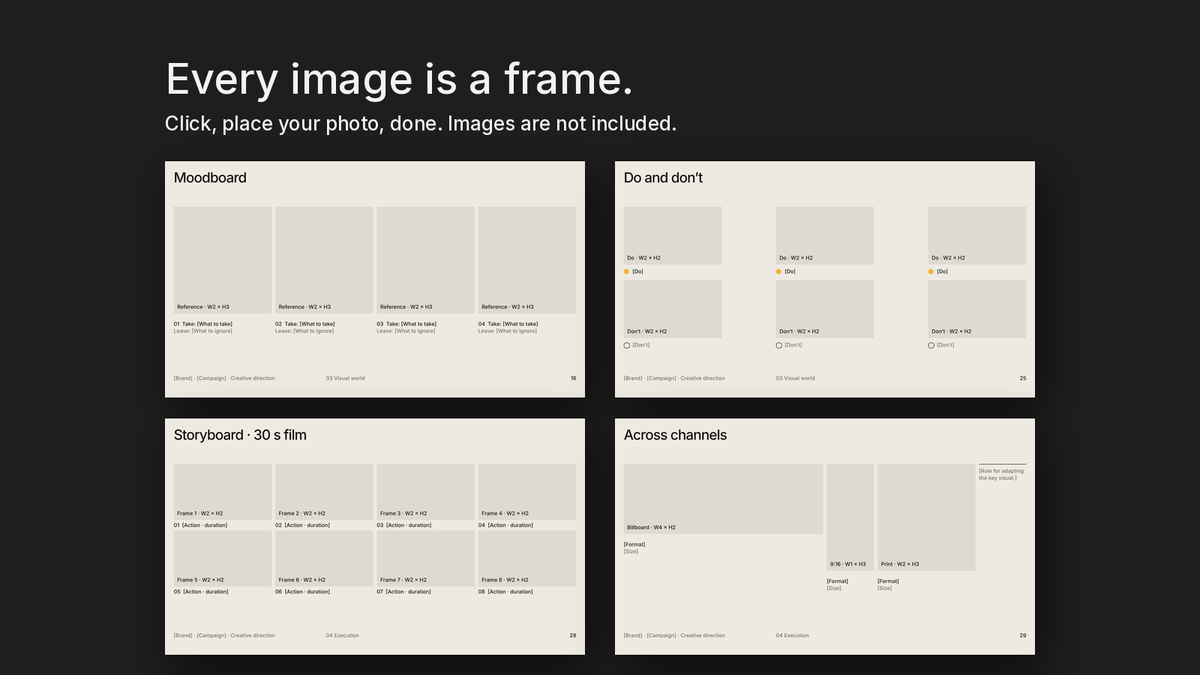
Task: Select the 'Across channels' slide title
Action: coord(675,435)
